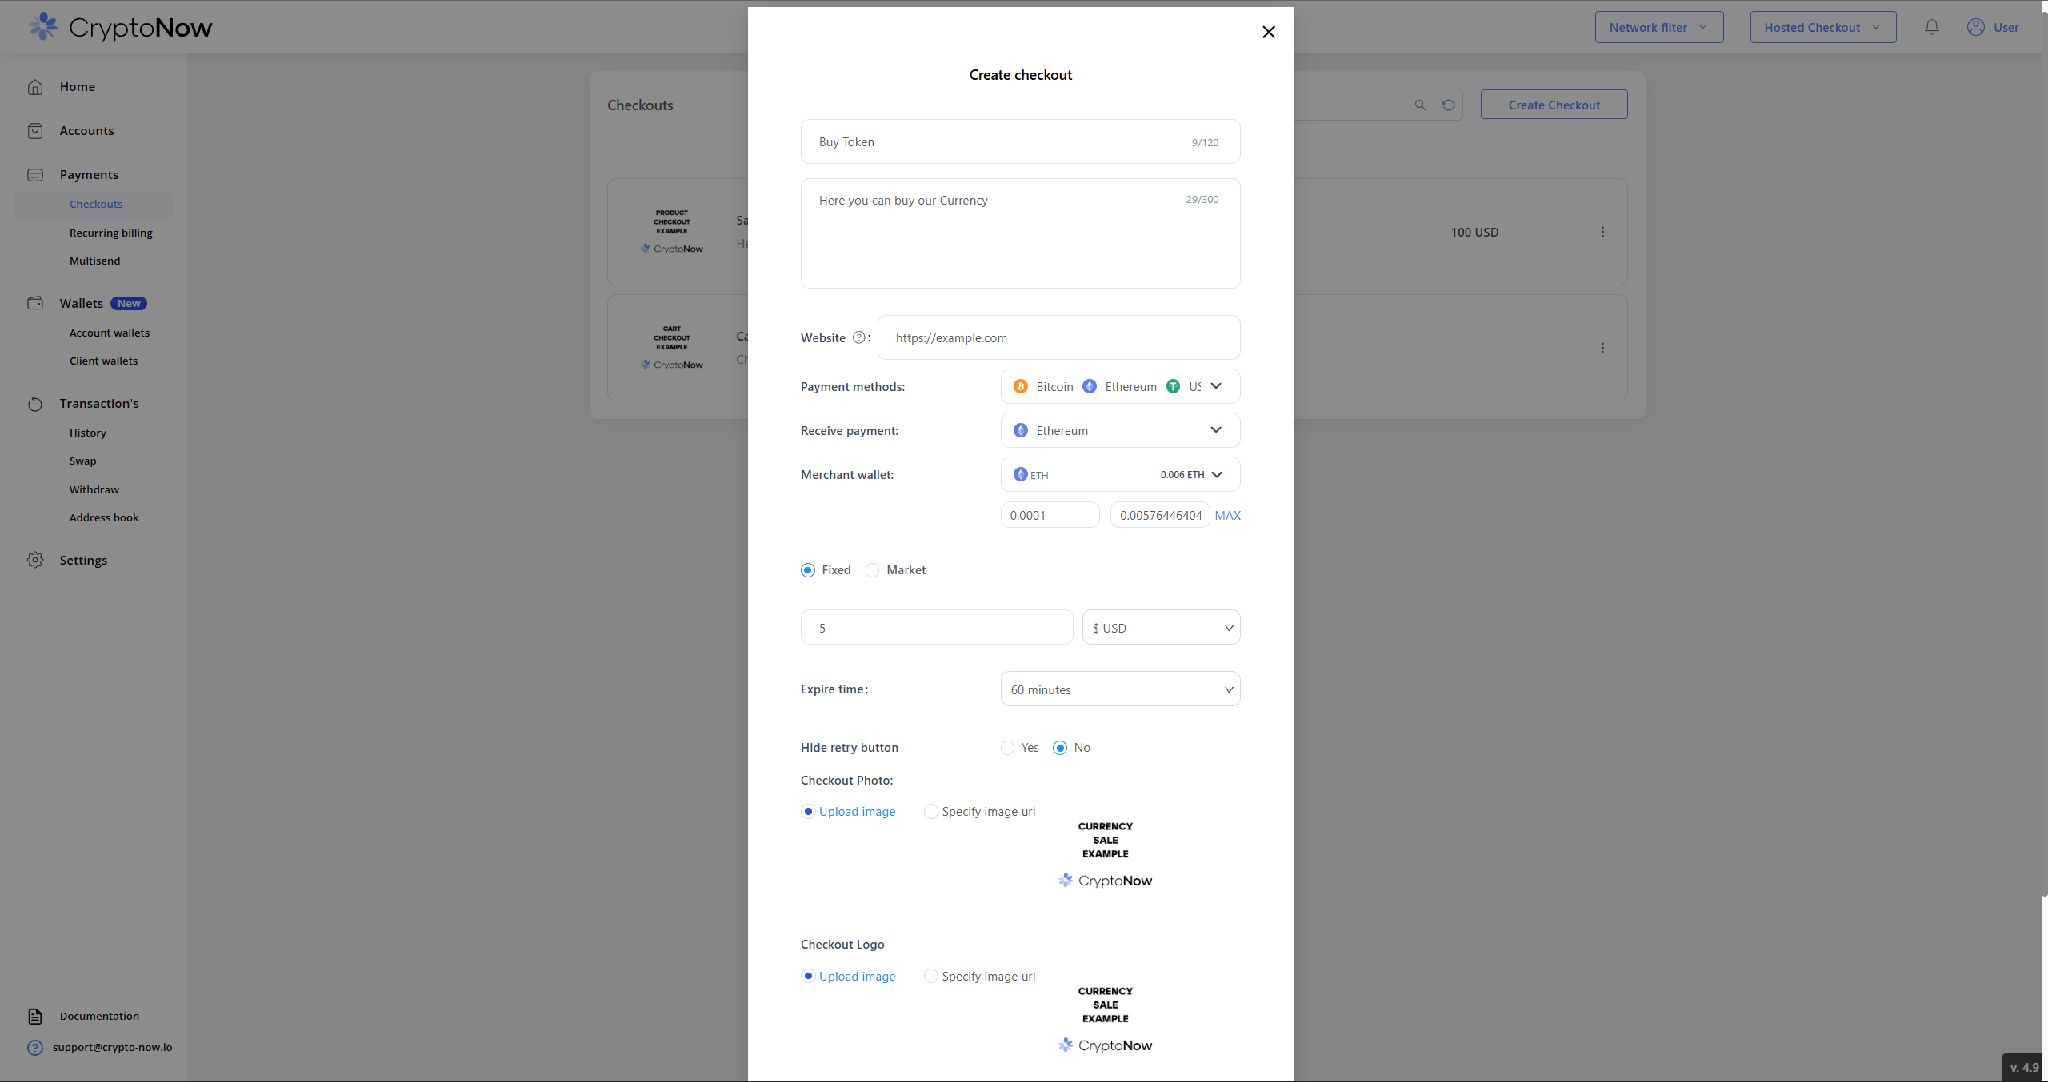
Task: Click the checkout description text area
Action: coord(1020,234)
